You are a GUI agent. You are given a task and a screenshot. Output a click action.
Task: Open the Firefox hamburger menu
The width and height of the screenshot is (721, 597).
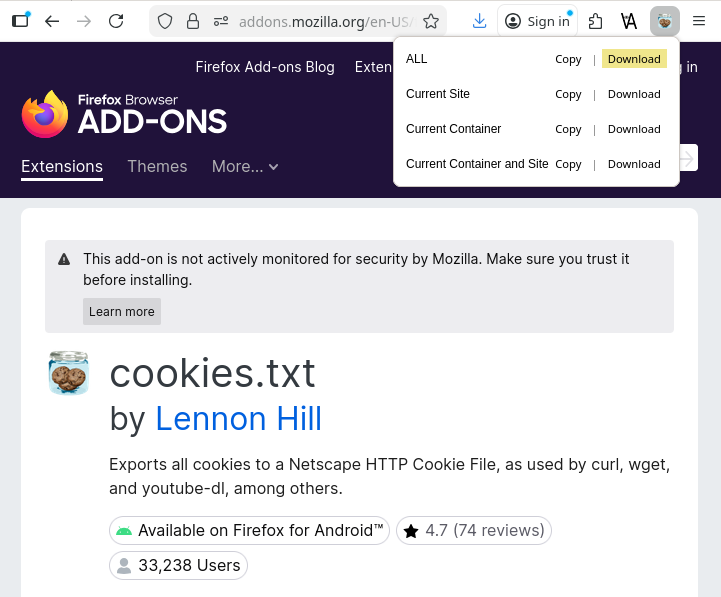[x=700, y=21]
